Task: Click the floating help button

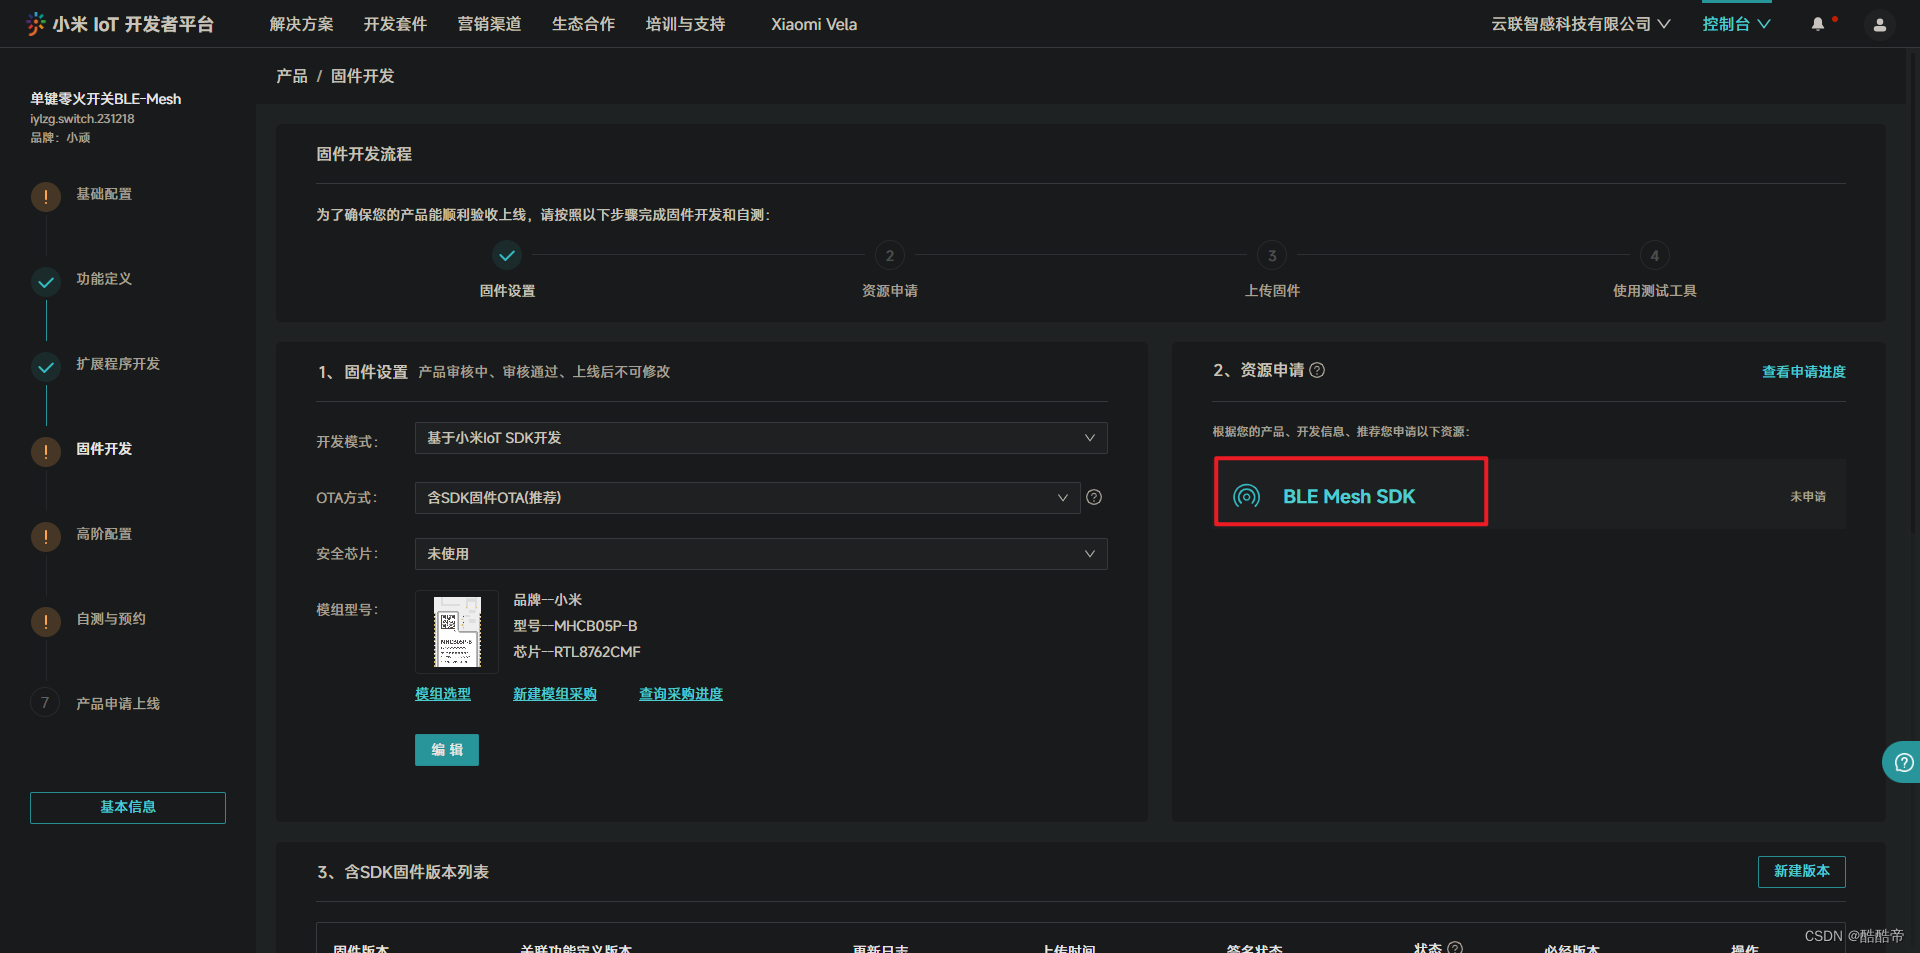Action: click(x=1903, y=762)
